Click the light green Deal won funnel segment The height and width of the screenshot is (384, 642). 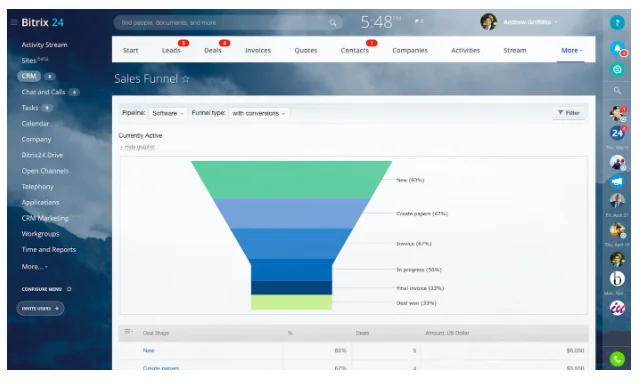point(292,302)
